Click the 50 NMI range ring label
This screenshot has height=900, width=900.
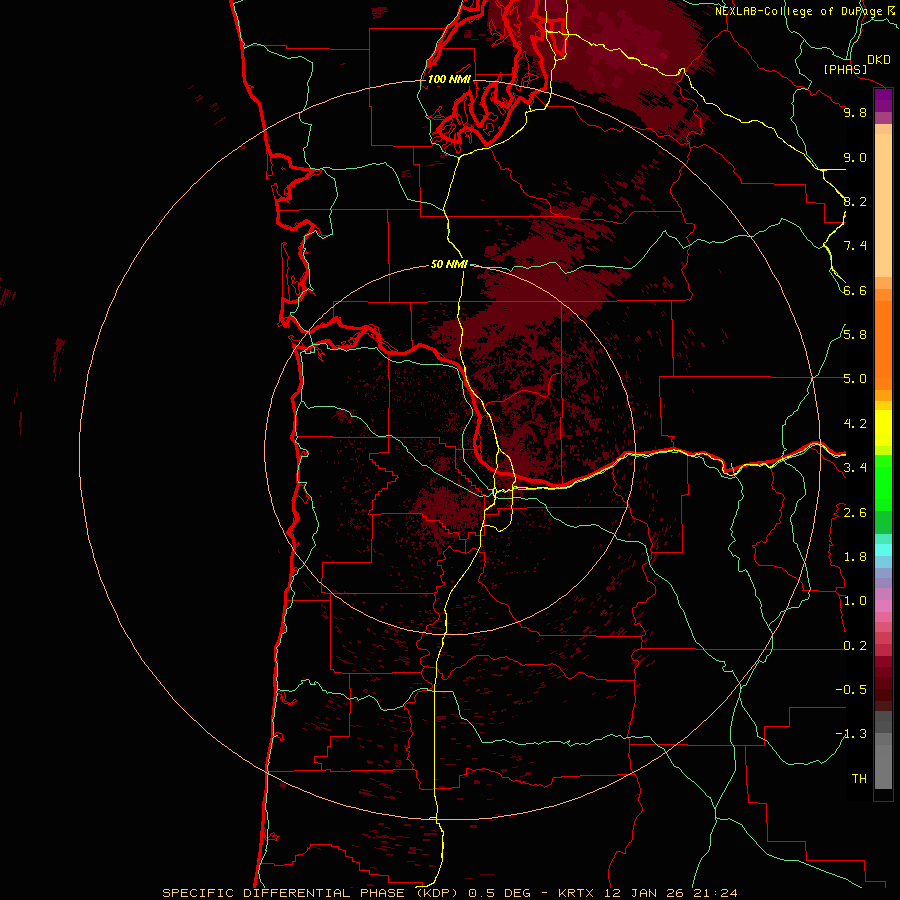click(449, 264)
